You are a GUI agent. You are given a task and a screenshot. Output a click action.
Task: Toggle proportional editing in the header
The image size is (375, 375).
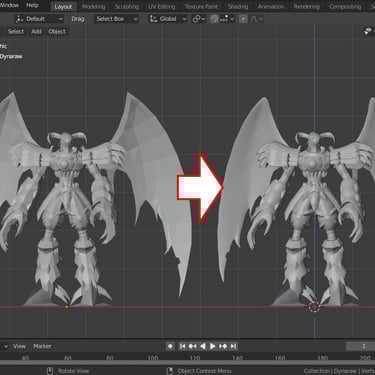(243, 19)
